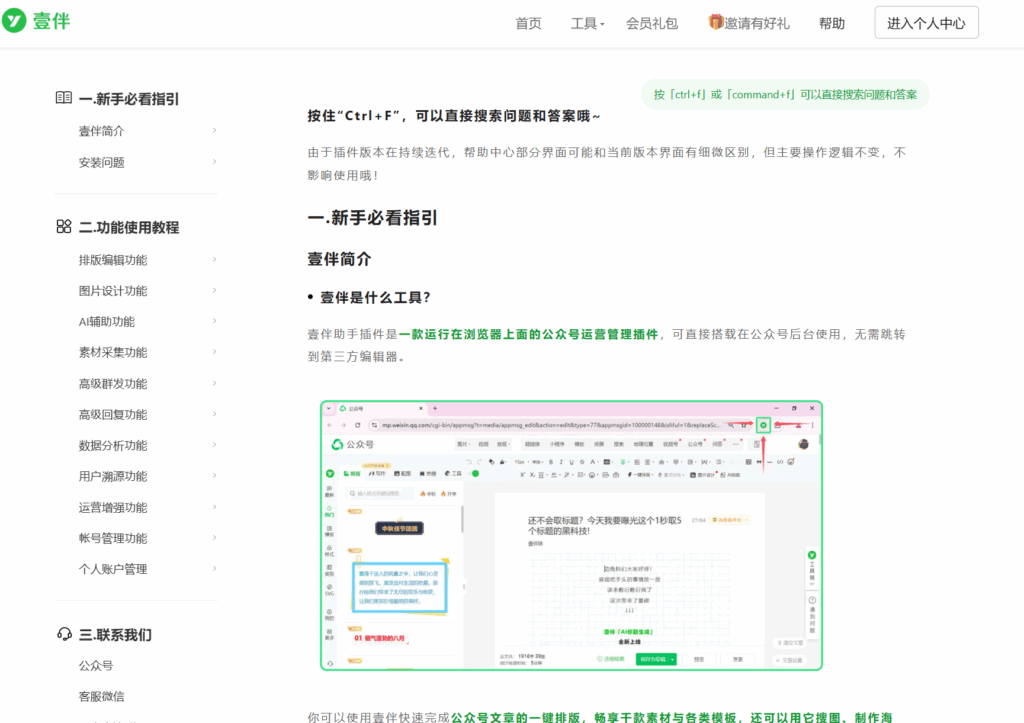1024x723 pixels.
Task: Expand the 图片设计功能 chevron
Action: (214, 291)
